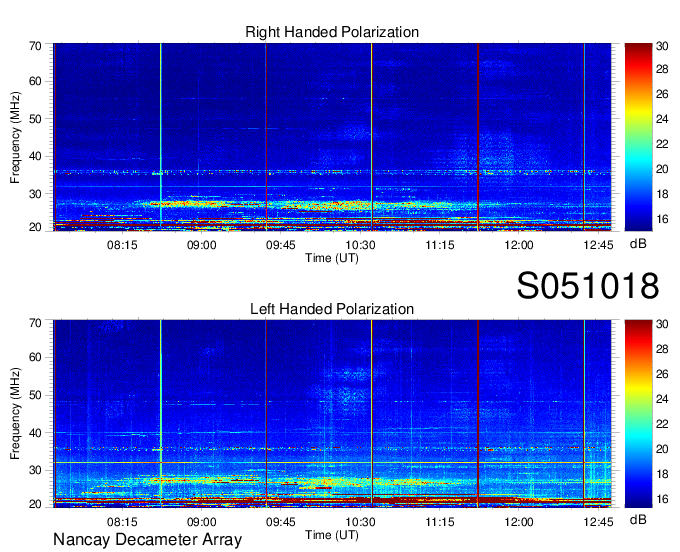This screenshot has width=680, height=552.
Task: Click 09:00 time tick of Right Handed plot
Action: tap(201, 245)
